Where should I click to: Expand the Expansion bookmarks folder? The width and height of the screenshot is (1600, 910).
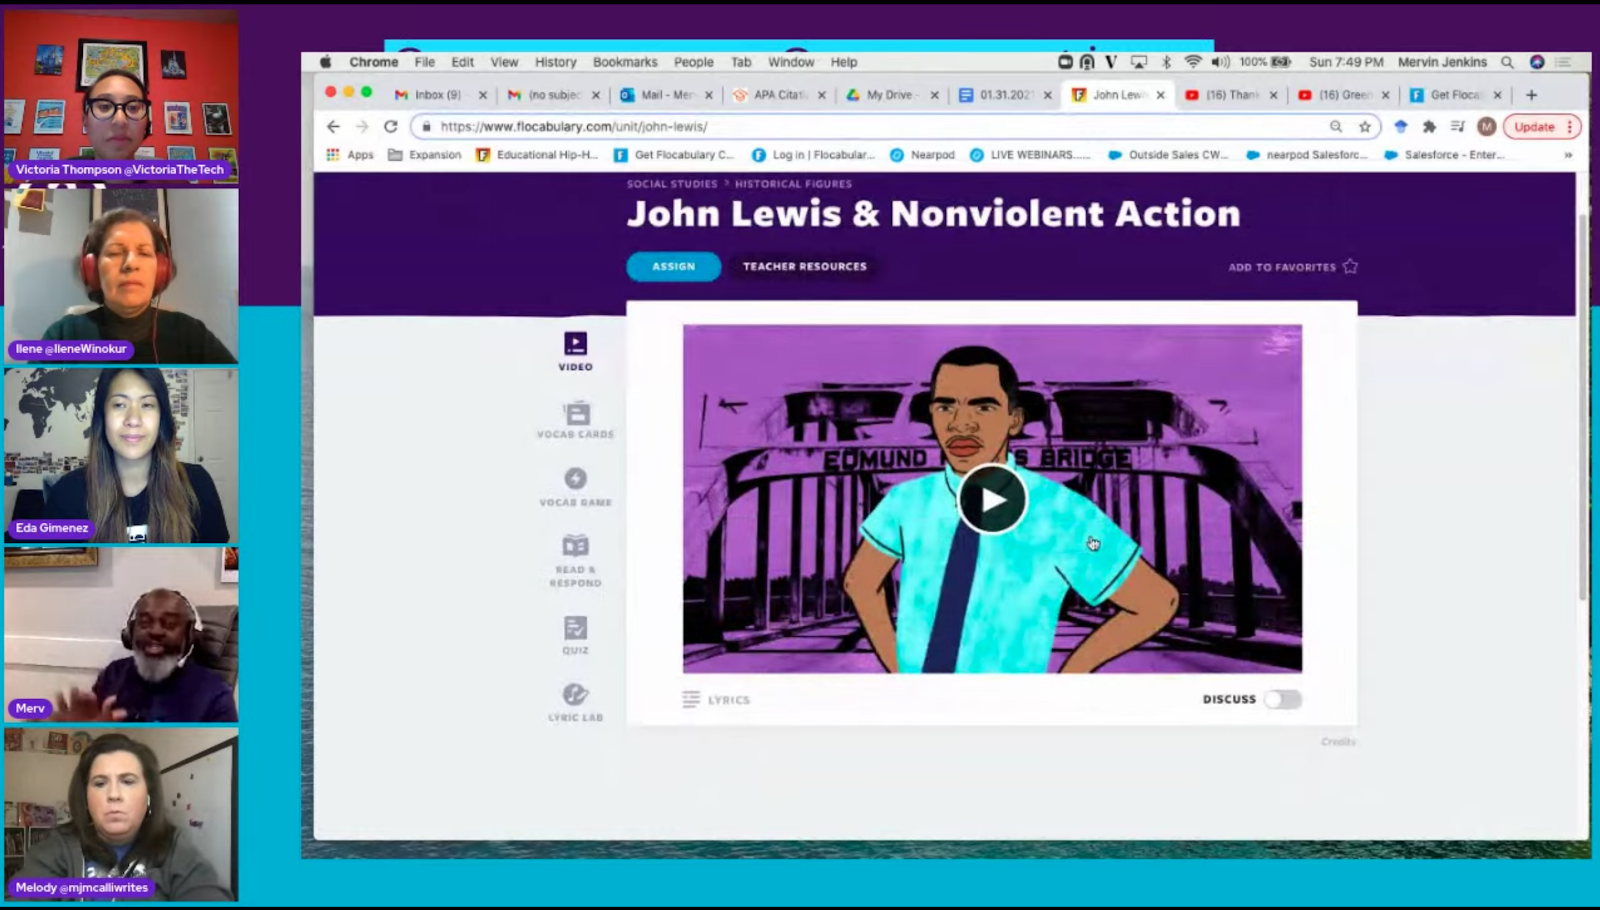(425, 155)
